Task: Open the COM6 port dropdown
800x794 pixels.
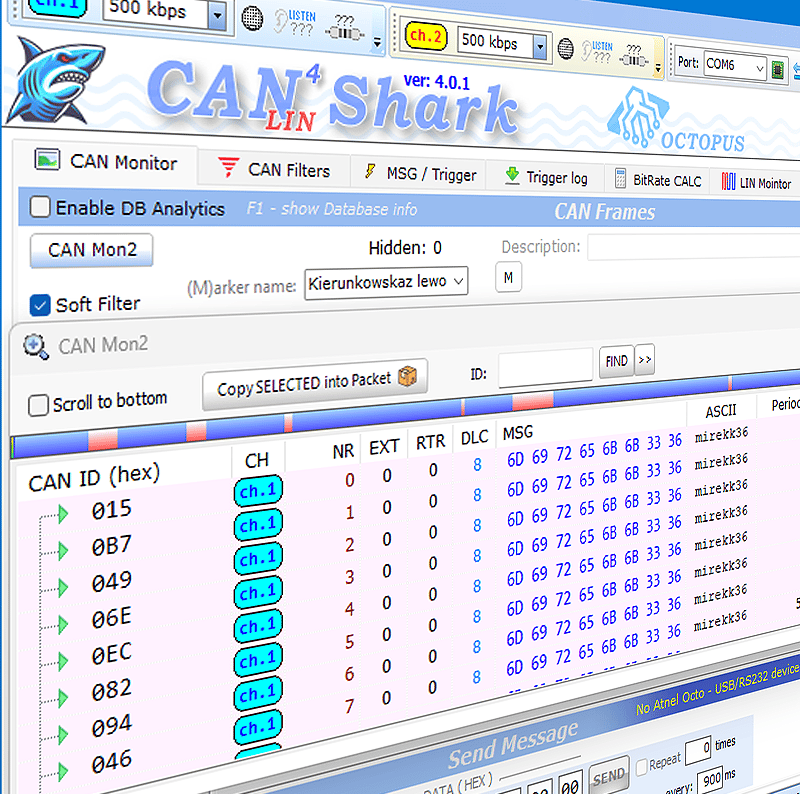Action: (x=760, y=67)
